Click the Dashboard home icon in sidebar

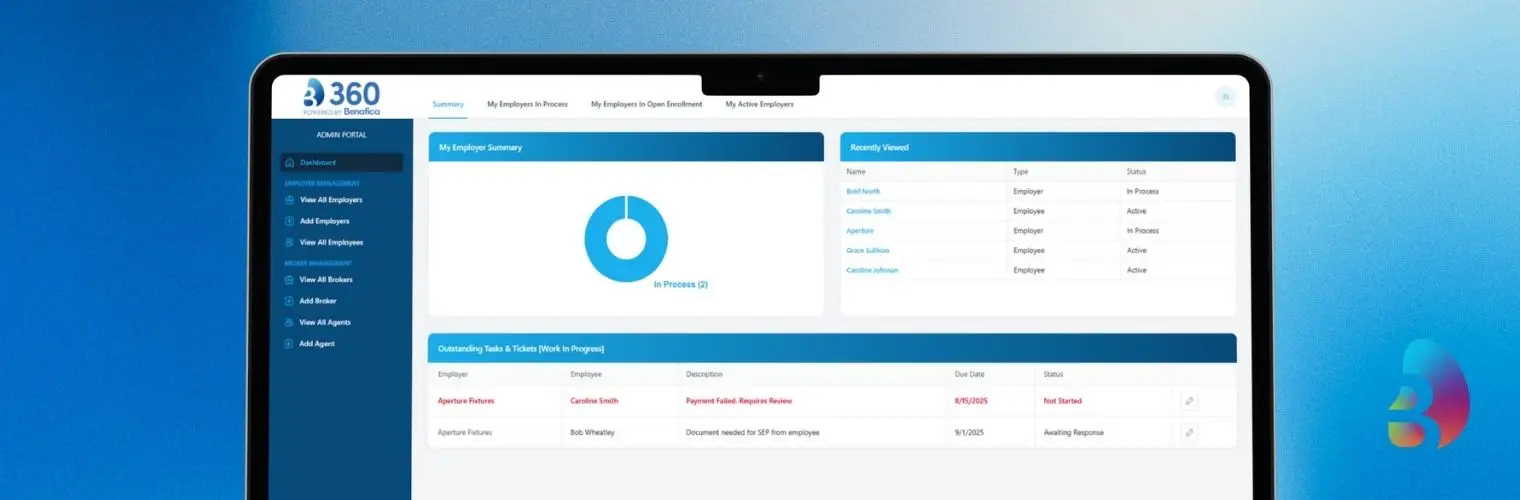coord(289,162)
